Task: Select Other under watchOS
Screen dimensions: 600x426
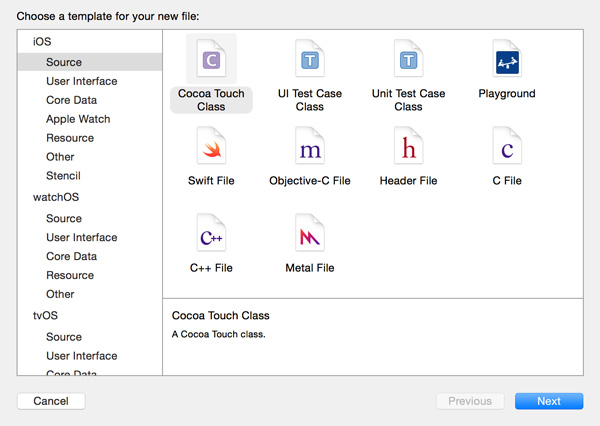Action: (90, 294)
